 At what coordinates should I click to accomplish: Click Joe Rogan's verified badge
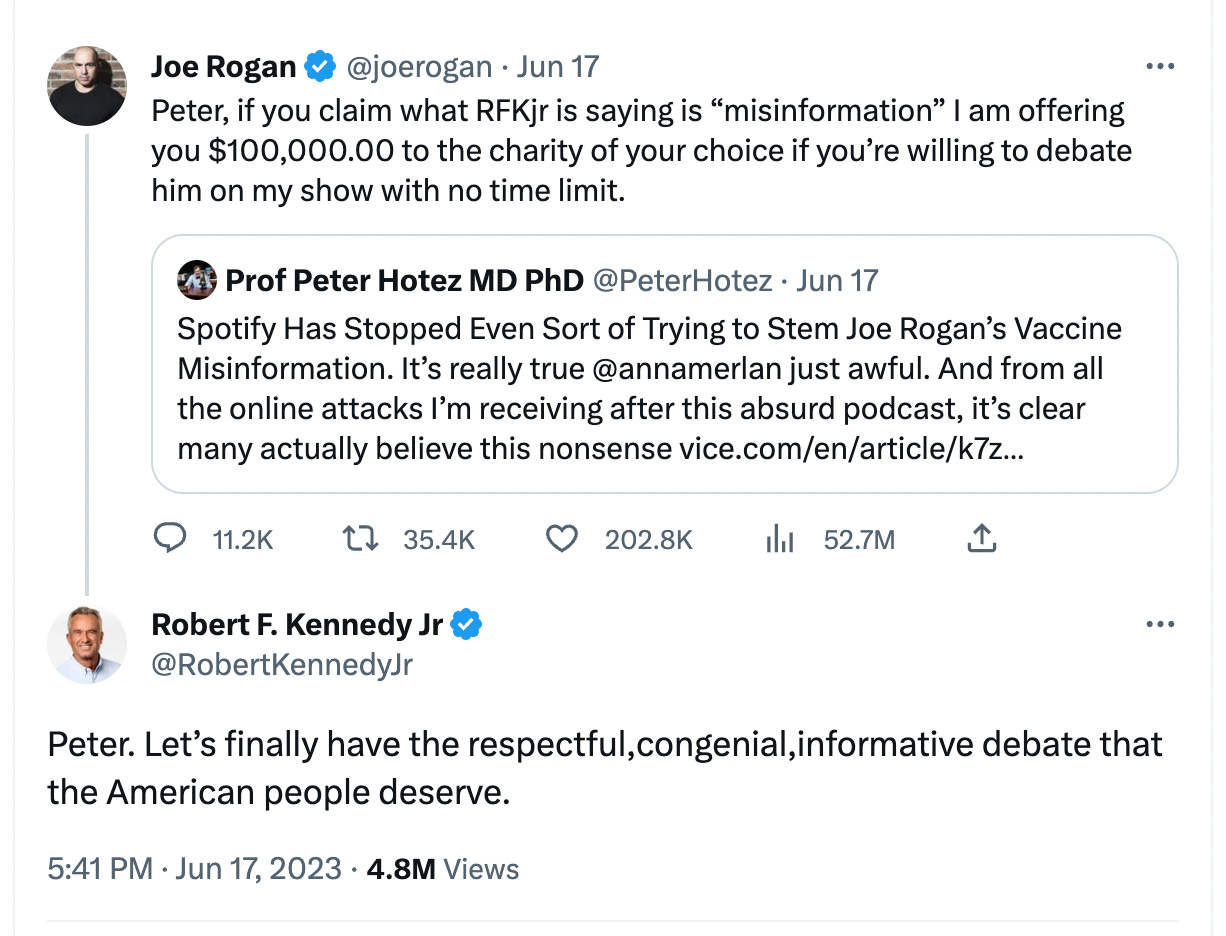coord(319,67)
